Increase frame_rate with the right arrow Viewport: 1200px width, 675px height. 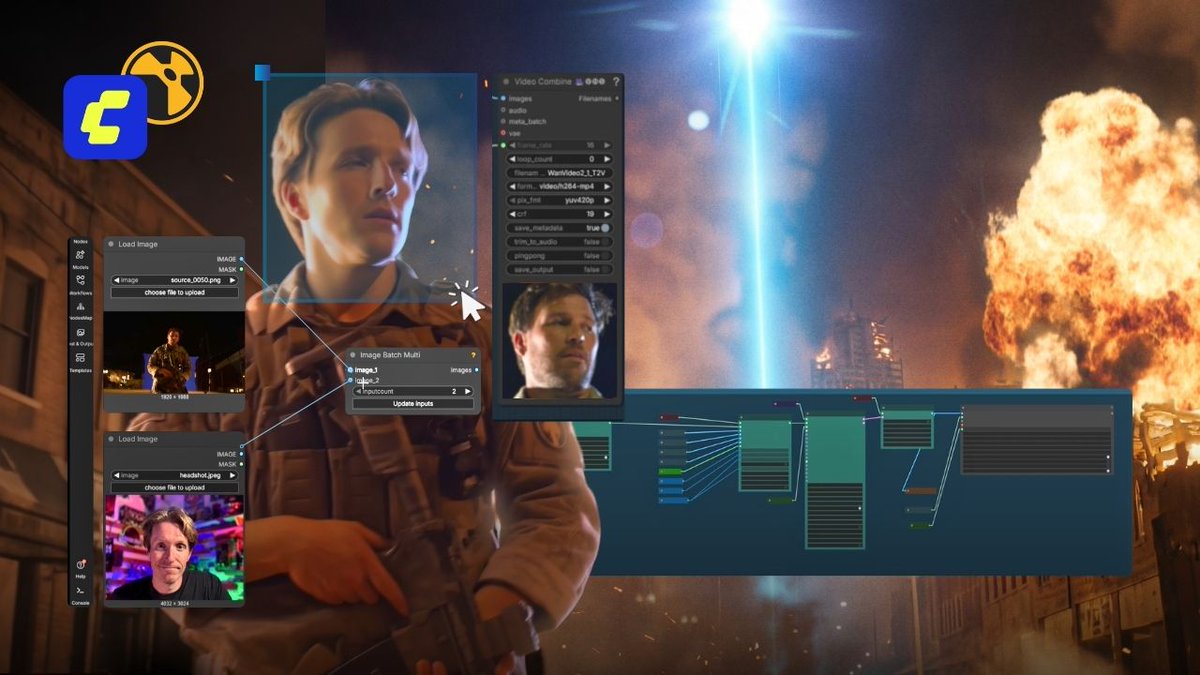pyautogui.click(x=607, y=145)
